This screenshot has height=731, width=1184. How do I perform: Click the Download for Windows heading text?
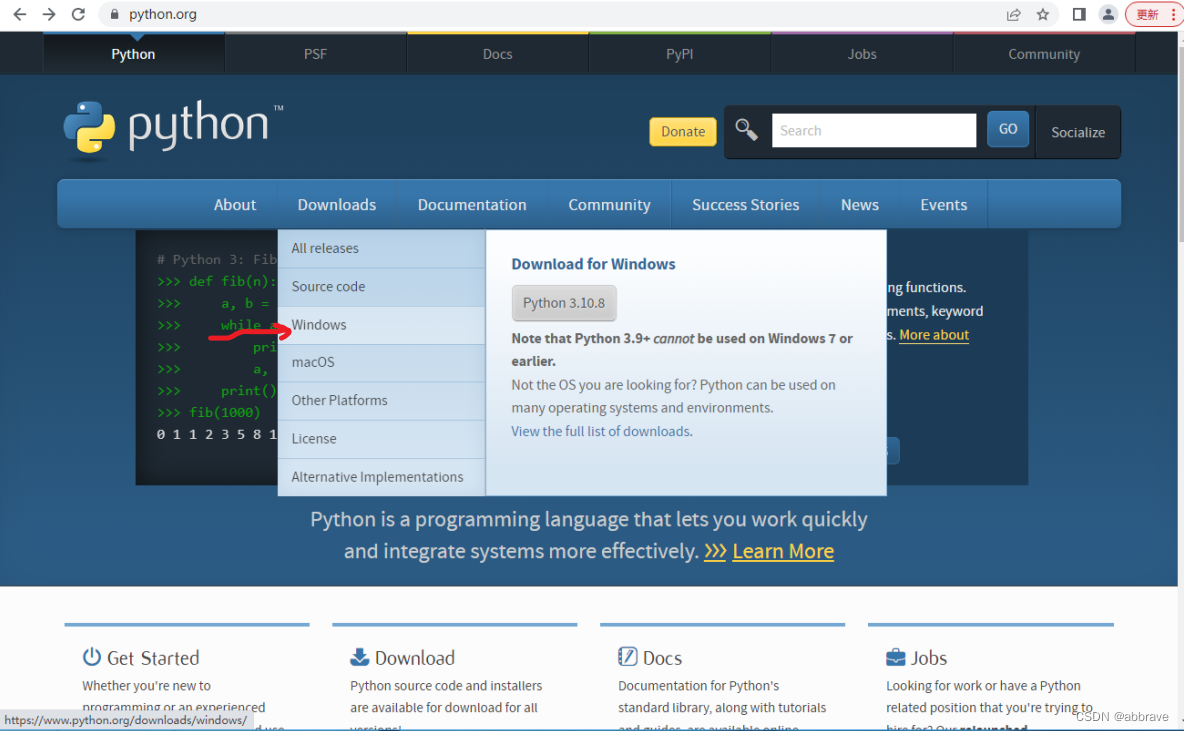(594, 264)
